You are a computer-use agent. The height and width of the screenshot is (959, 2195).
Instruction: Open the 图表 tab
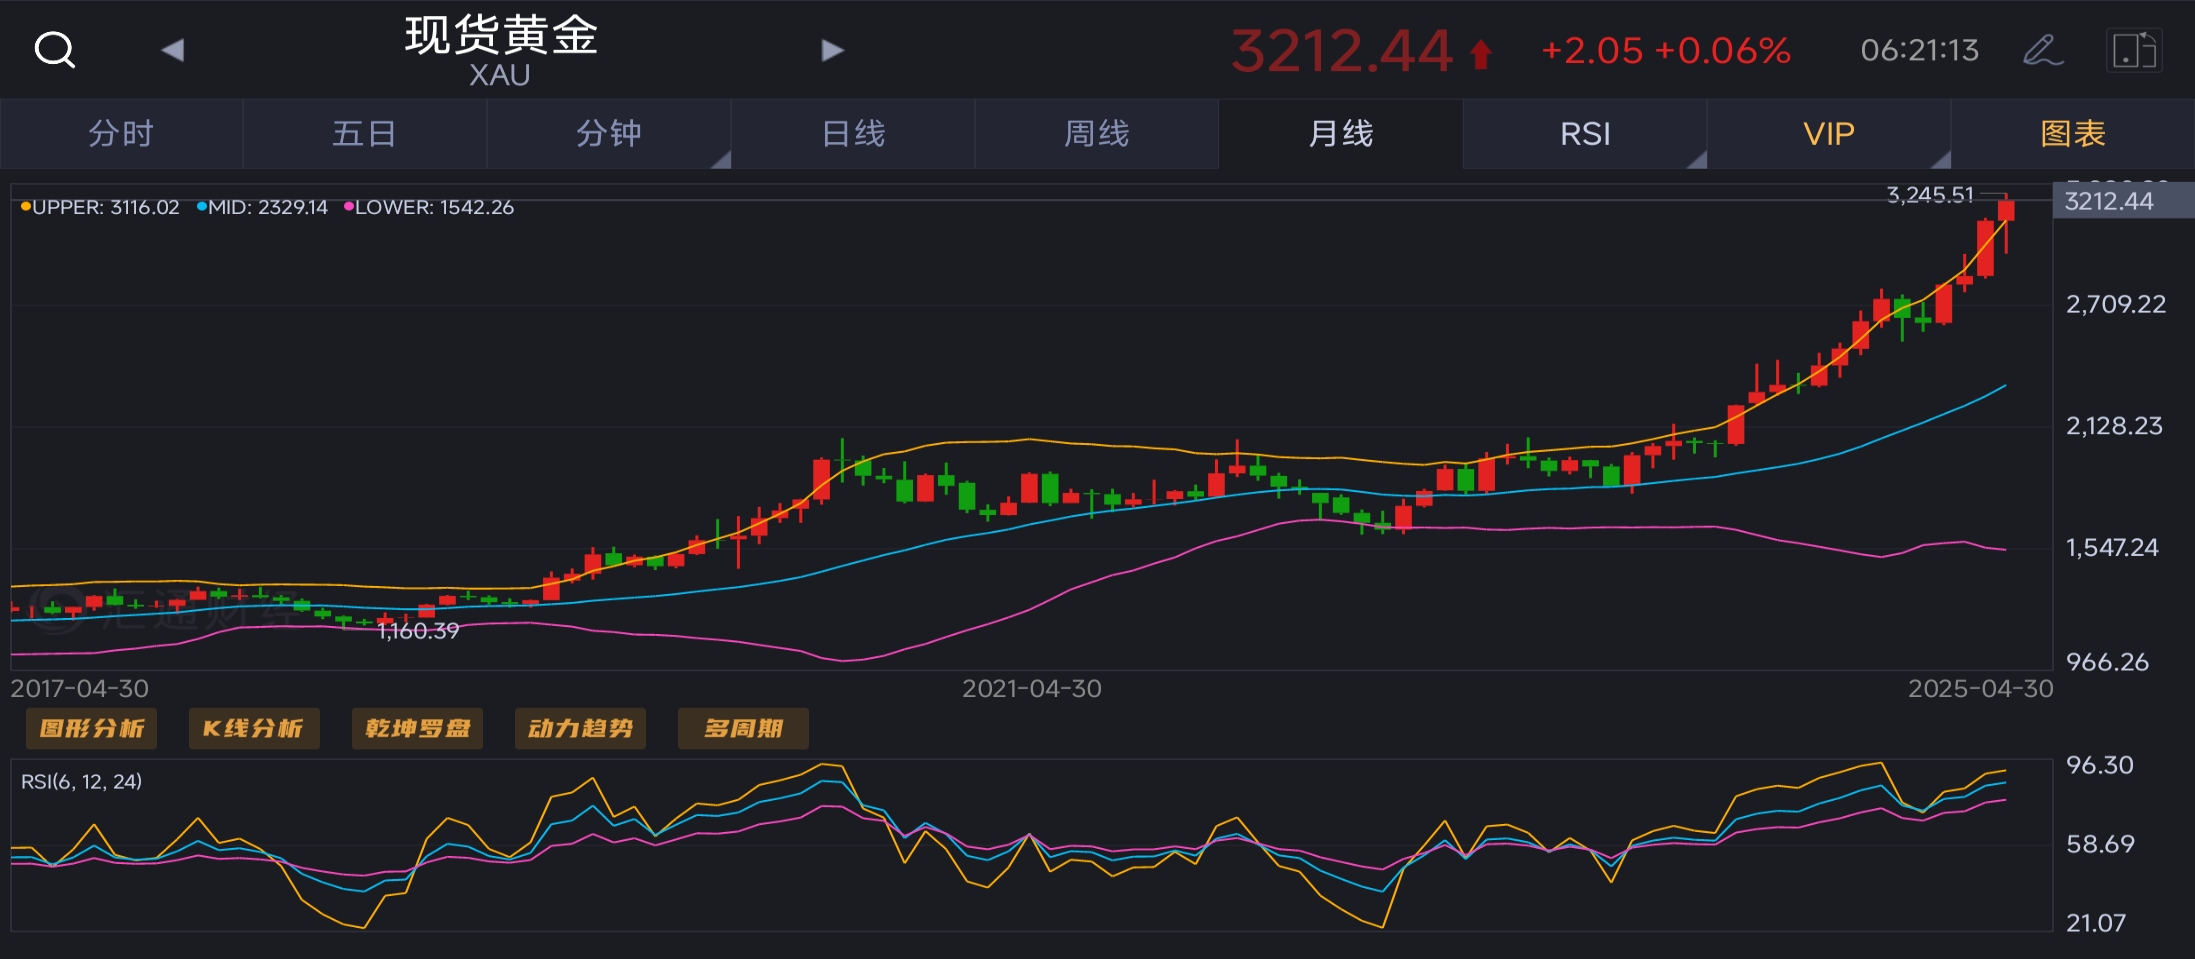point(2073,134)
